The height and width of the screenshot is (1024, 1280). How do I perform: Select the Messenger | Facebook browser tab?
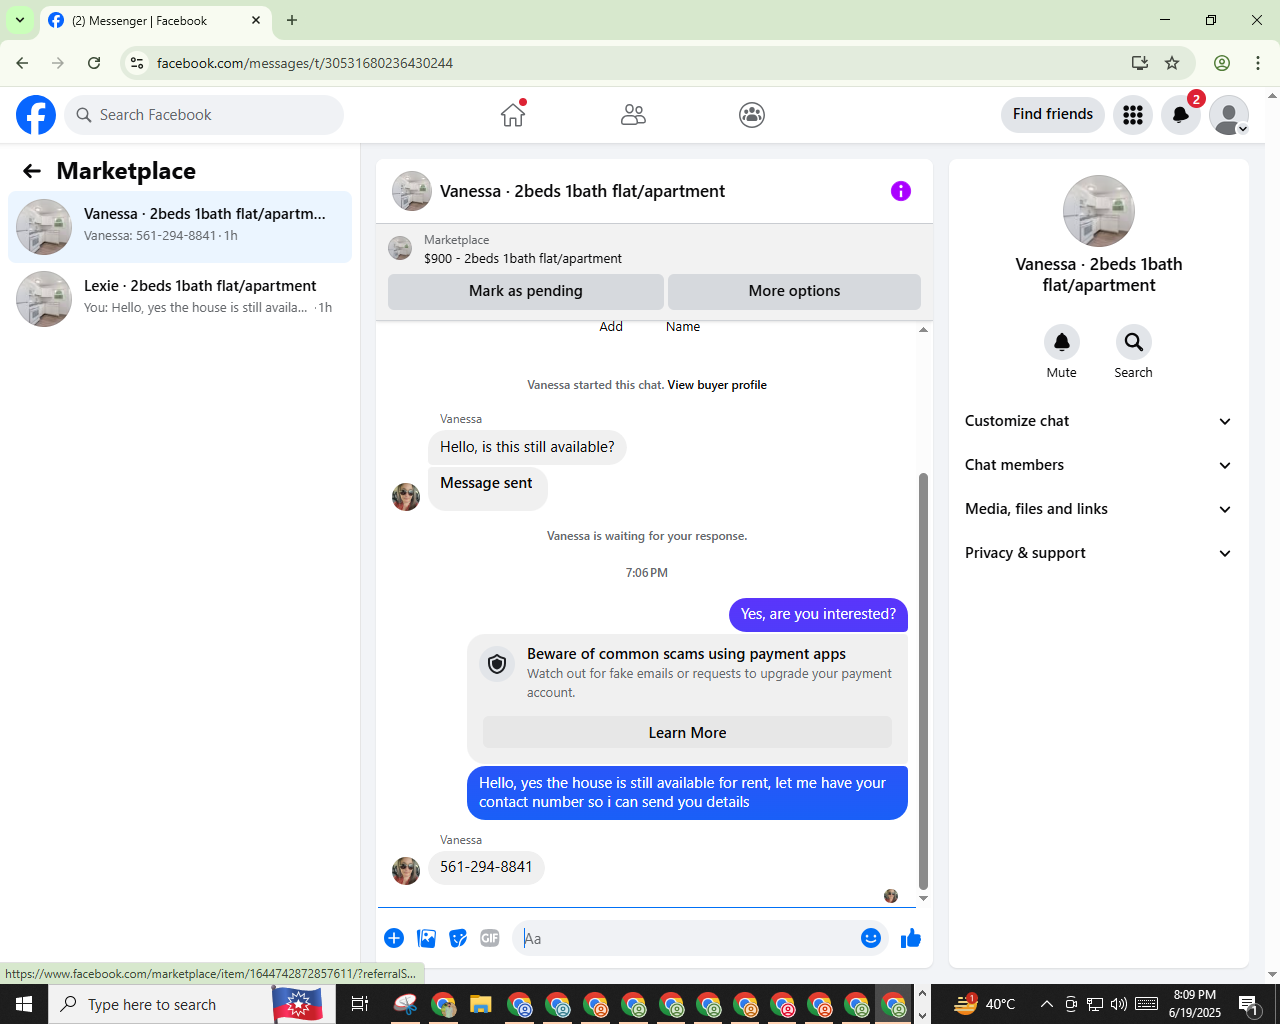click(x=156, y=20)
